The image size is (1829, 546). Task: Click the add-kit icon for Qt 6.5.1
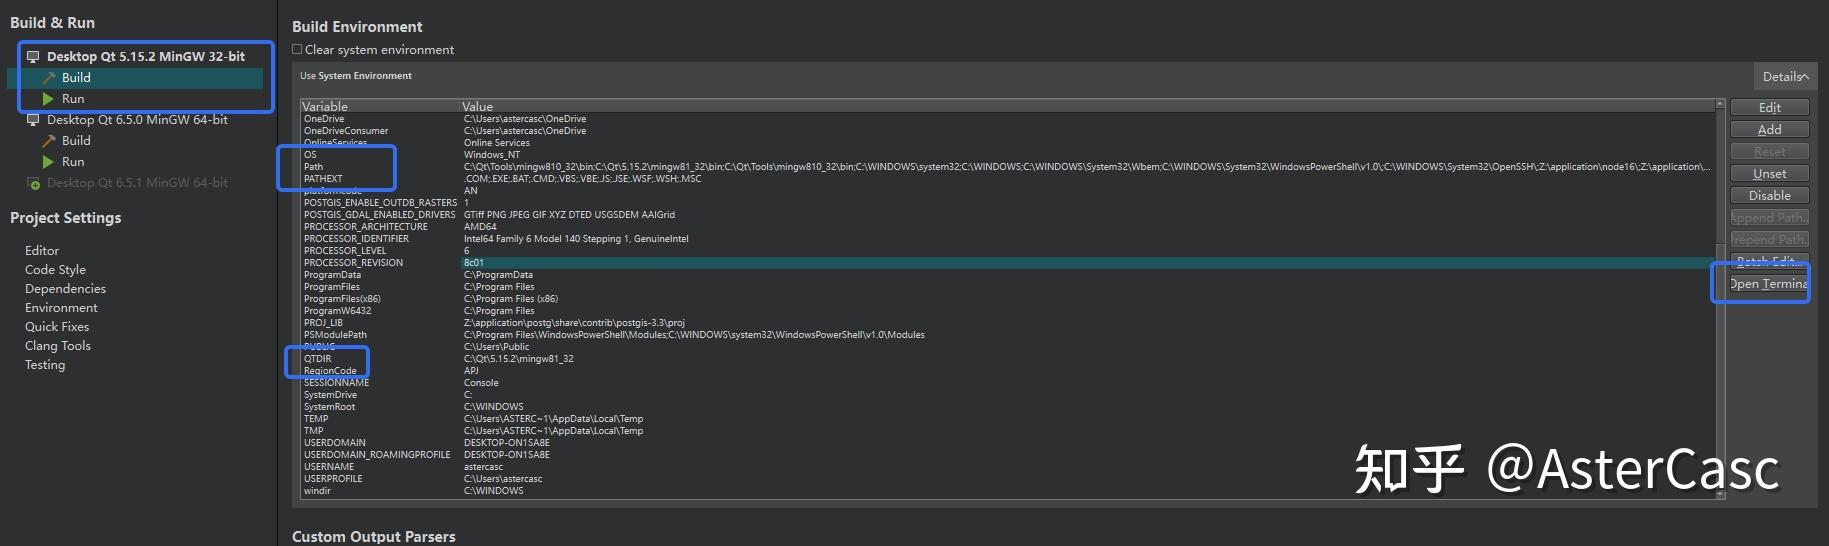pos(33,183)
